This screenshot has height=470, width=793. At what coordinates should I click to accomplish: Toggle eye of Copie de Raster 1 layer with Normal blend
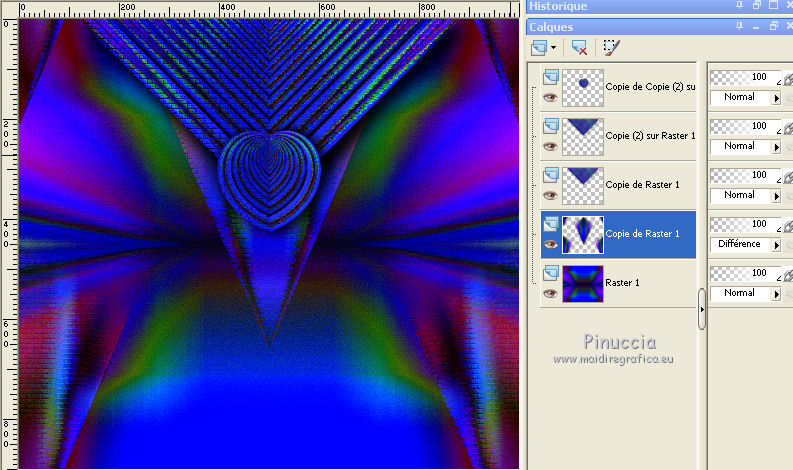[x=550, y=195]
